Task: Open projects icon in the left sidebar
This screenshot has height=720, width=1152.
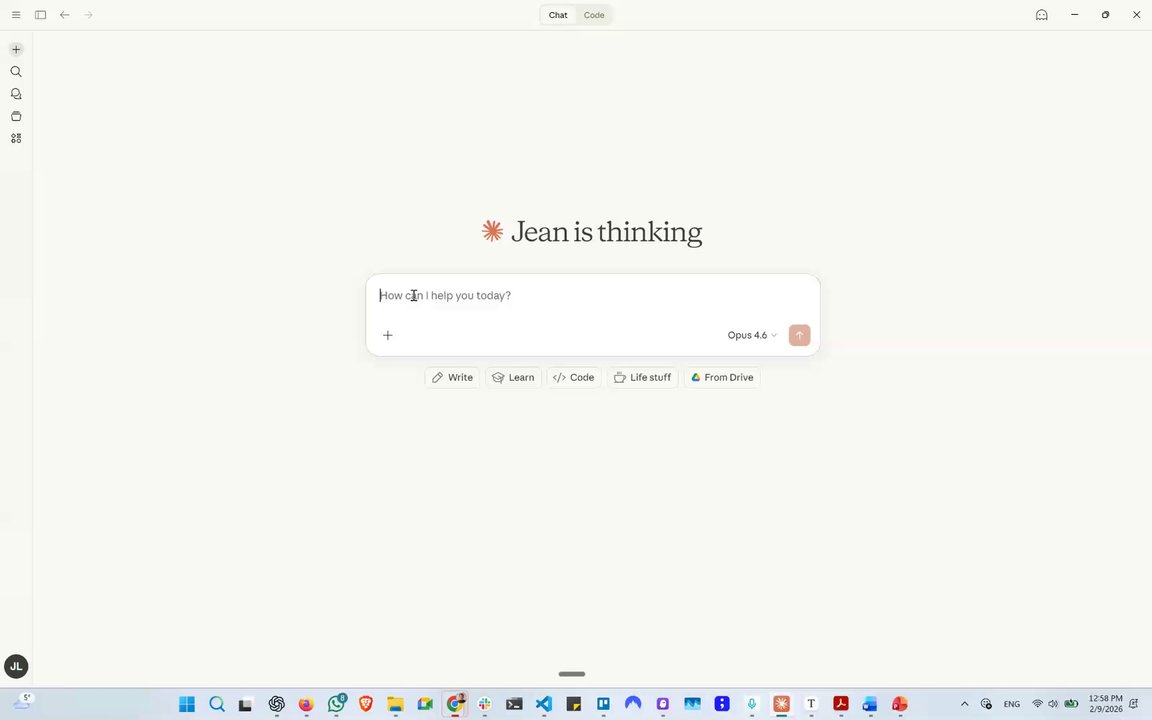Action: coord(16,116)
